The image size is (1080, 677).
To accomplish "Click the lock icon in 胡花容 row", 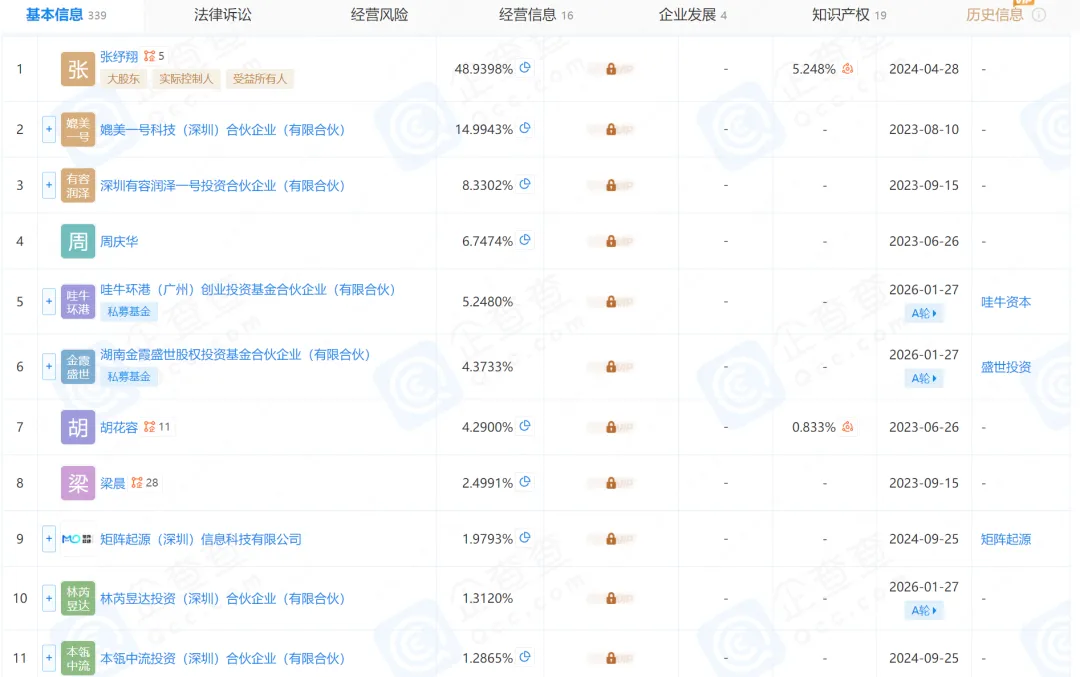I will 611,427.
